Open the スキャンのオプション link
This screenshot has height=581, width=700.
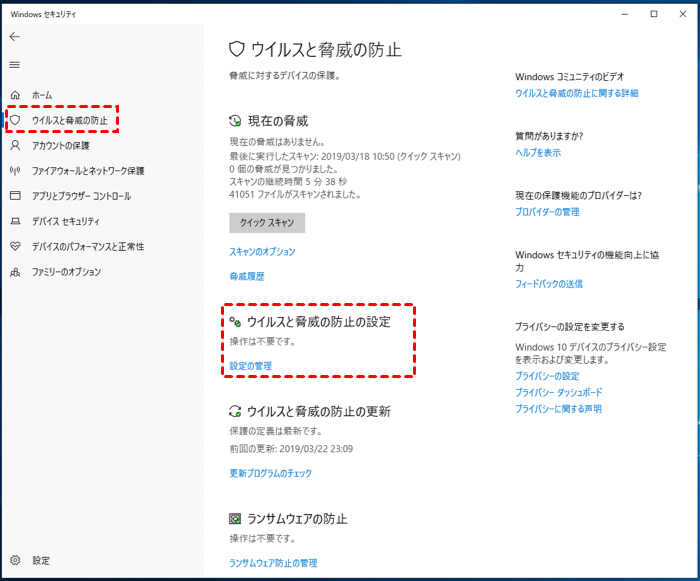262,252
